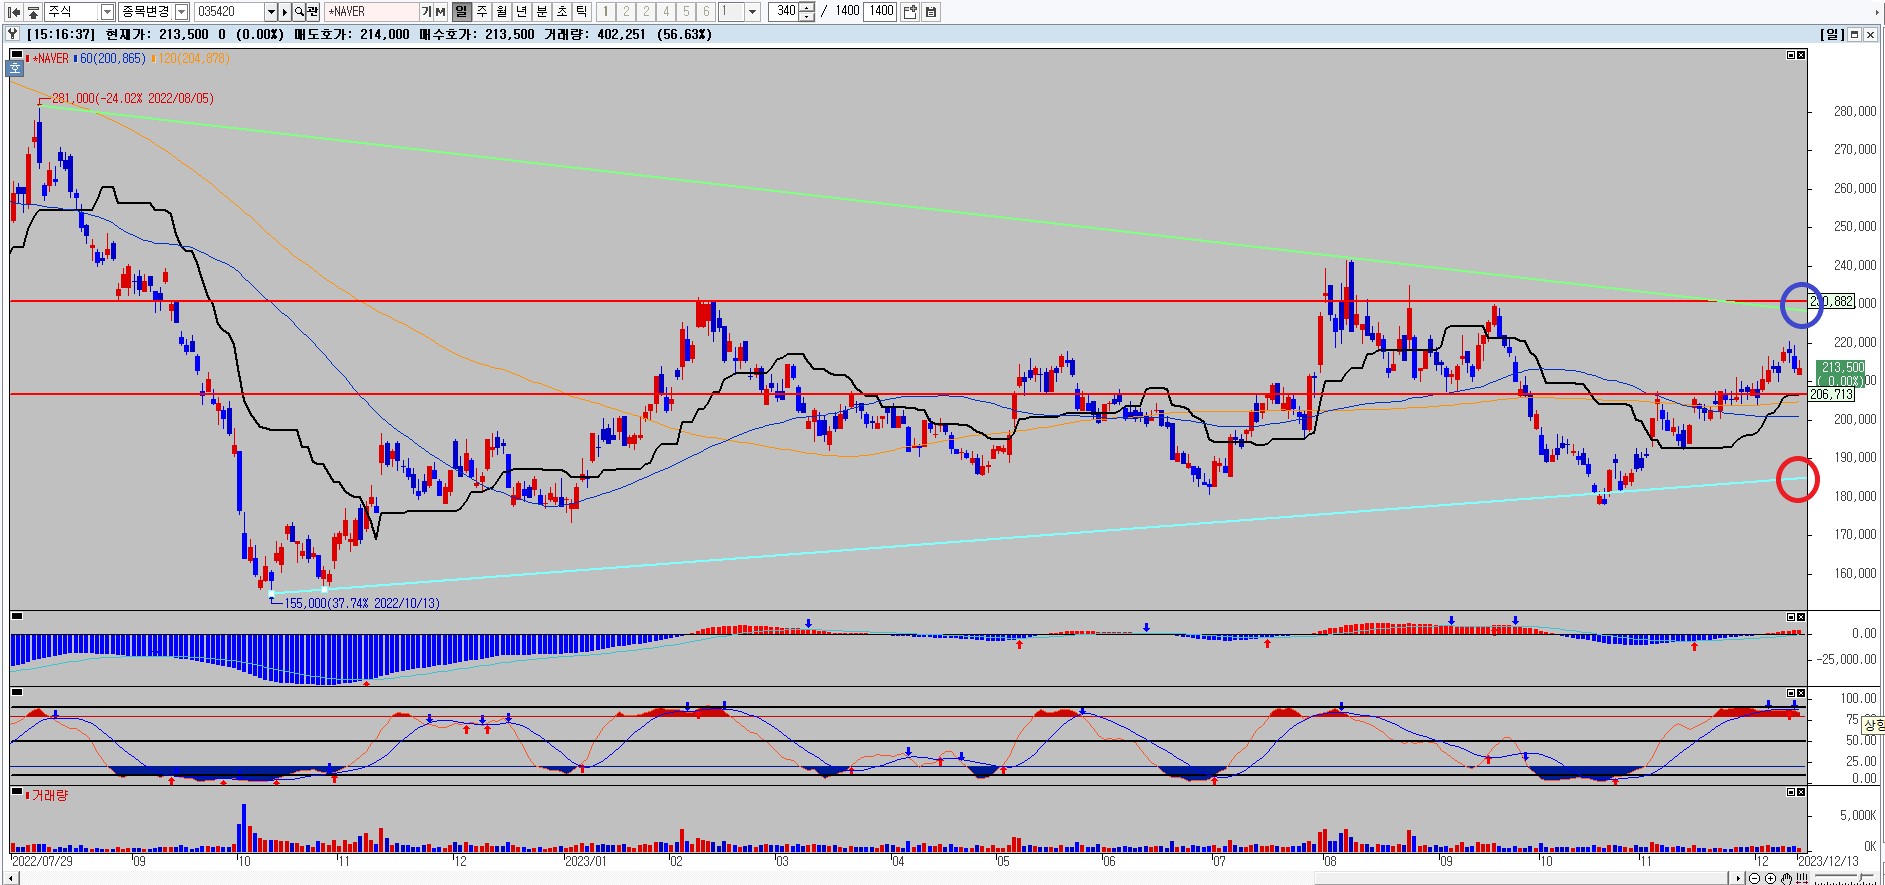Click the hand pan icon at bottom right
The height and width of the screenshot is (885, 1885).
pos(1786,878)
